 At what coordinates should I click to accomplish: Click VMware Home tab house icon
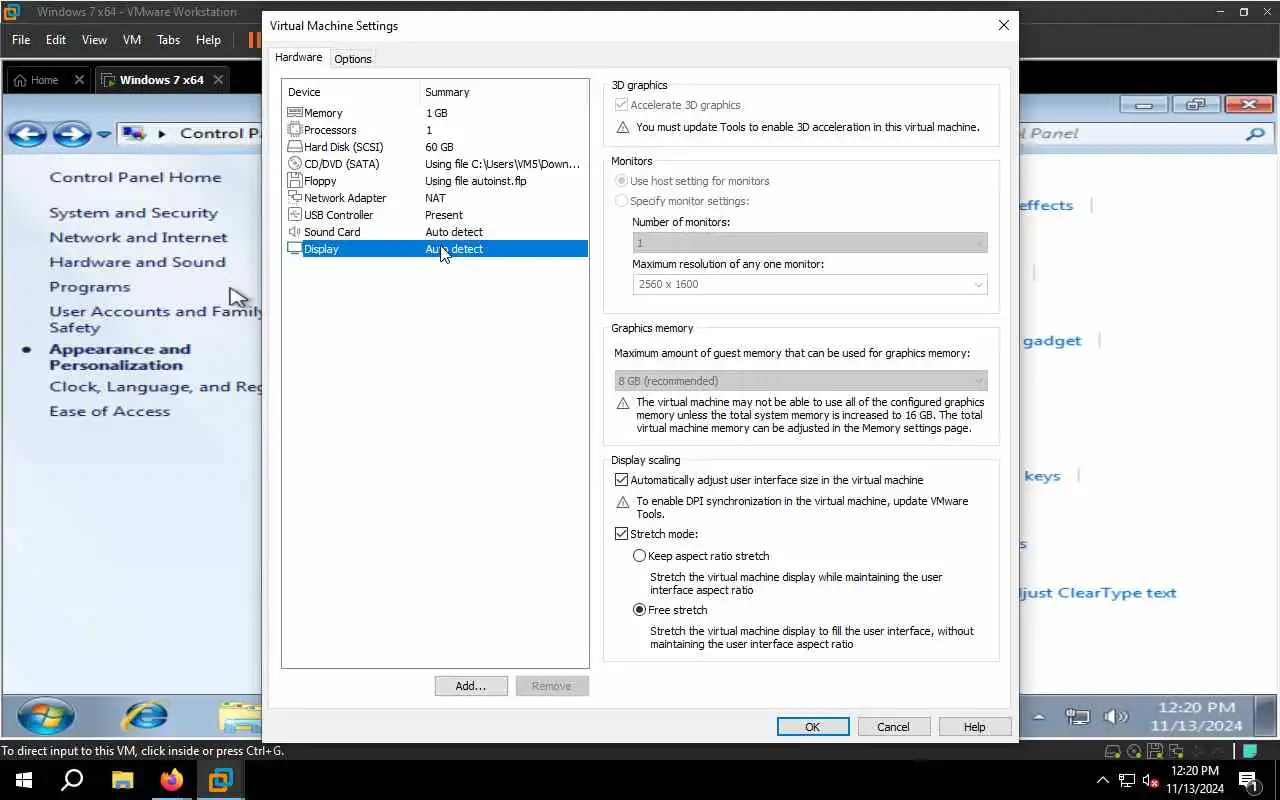pos(20,80)
